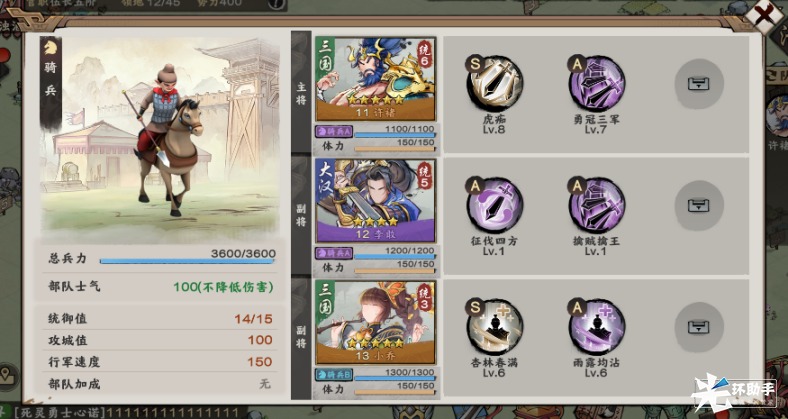Select the 李敢 general card
Image resolution: width=788 pixels, height=419 pixels.
tap(375, 201)
